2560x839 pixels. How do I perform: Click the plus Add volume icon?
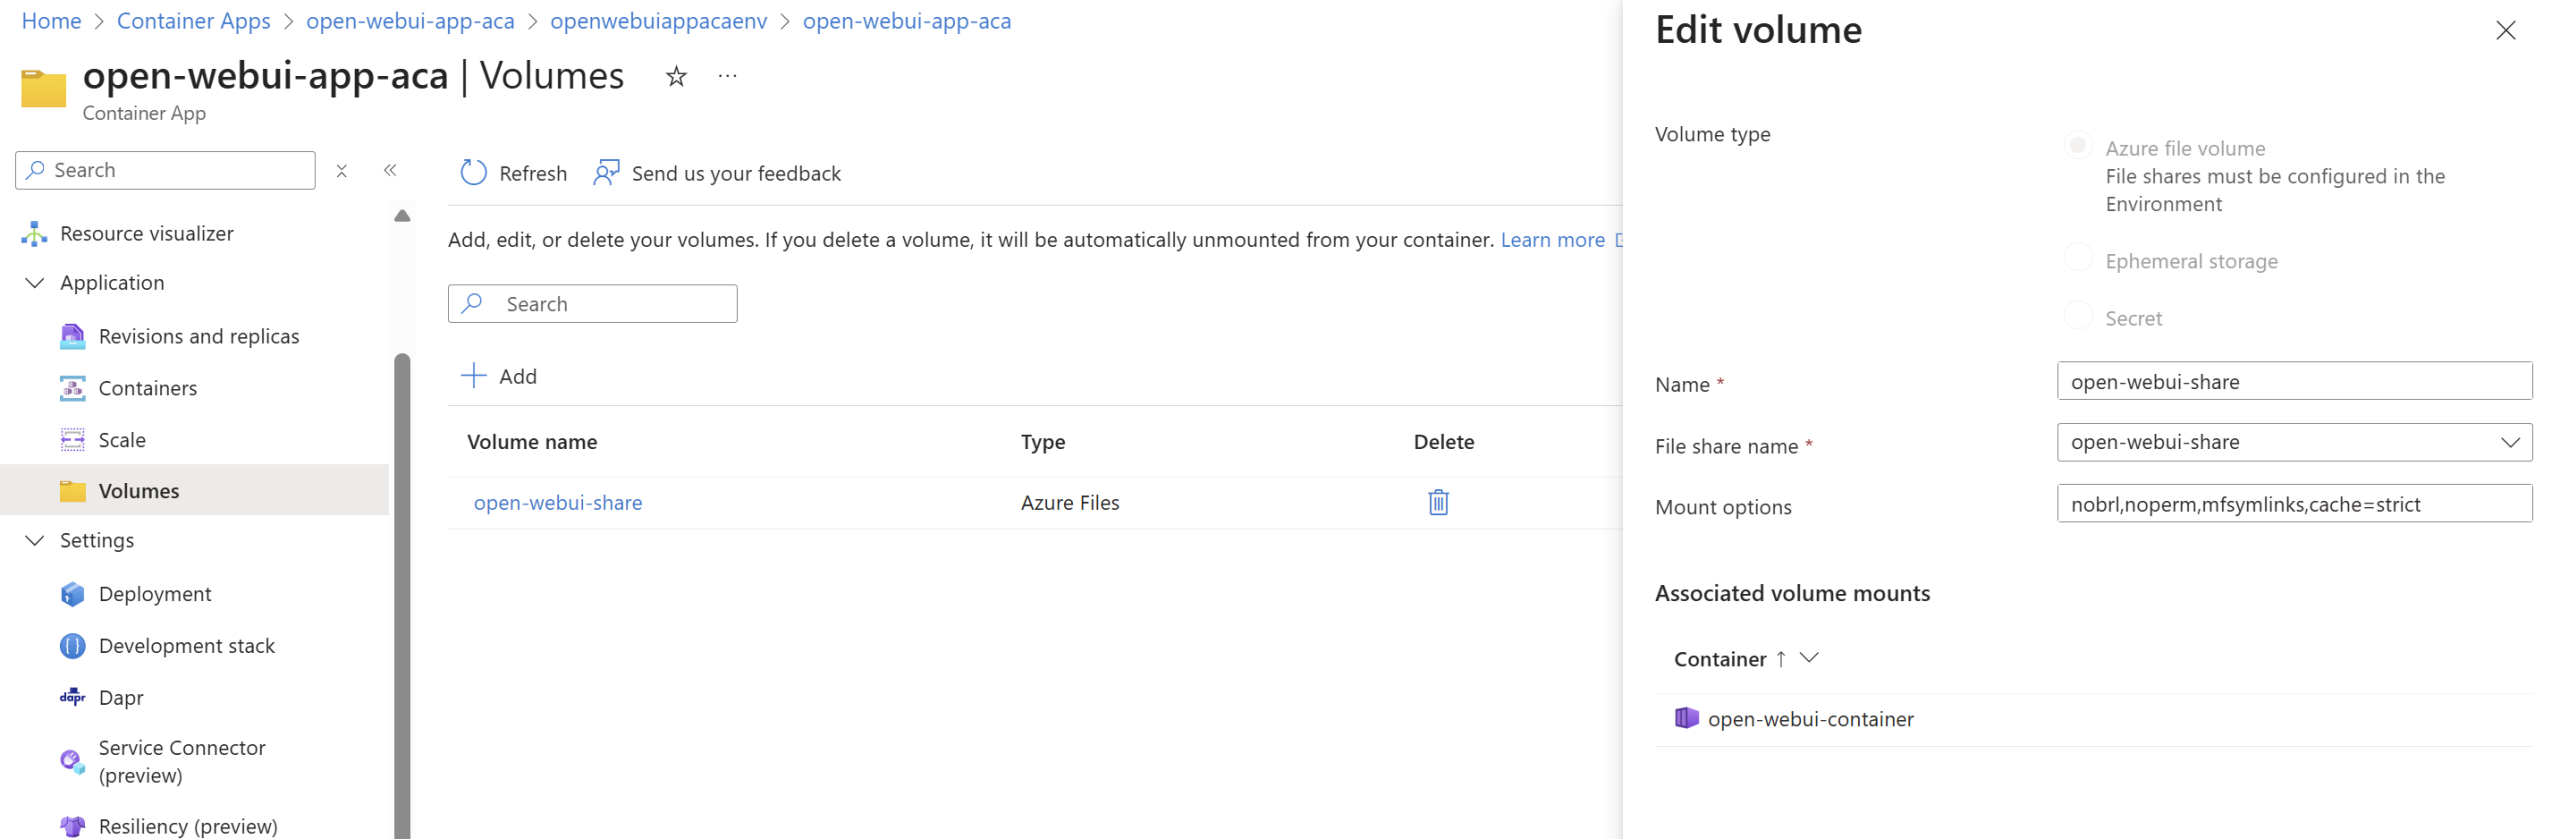473,376
